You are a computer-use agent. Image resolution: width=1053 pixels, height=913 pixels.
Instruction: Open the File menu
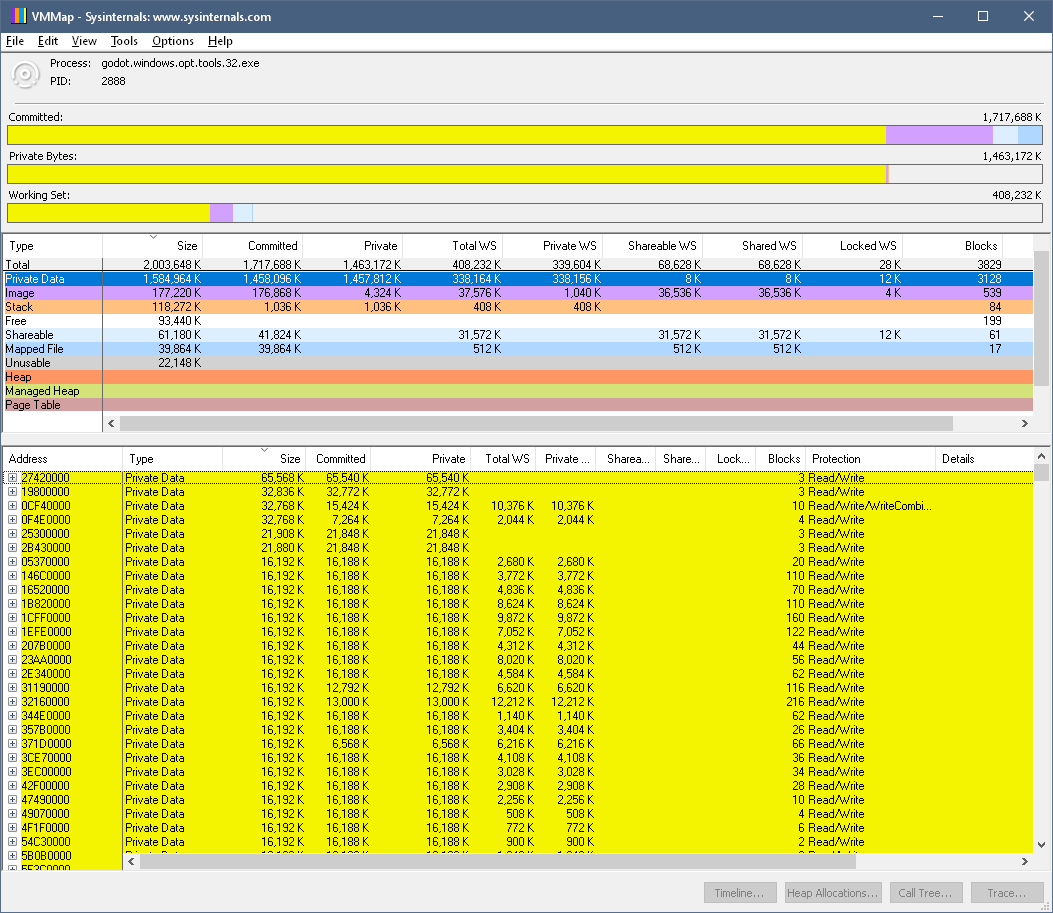tap(15, 41)
